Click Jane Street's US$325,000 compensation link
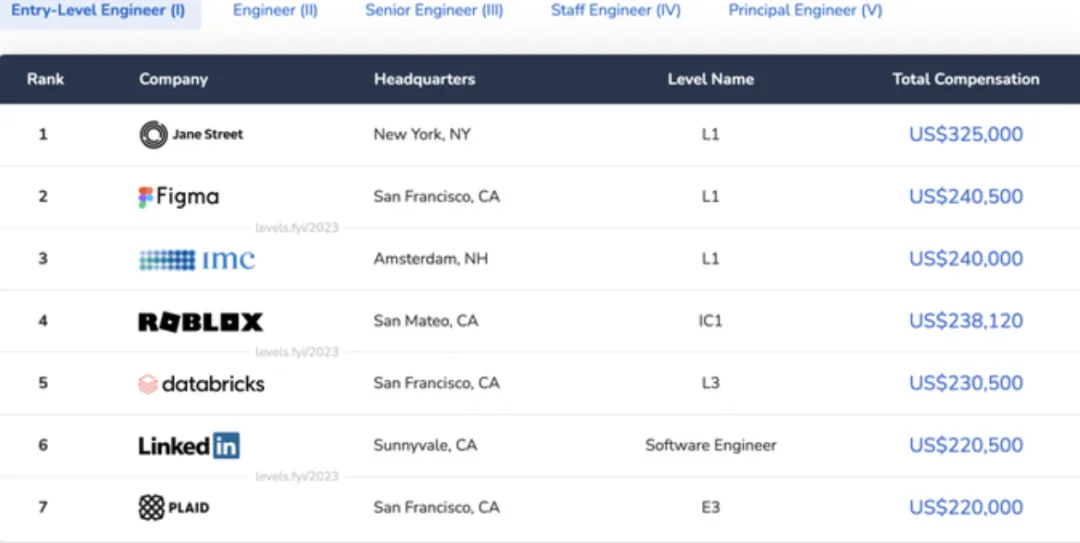The width and height of the screenshot is (1080, 543). click(966, 134)
